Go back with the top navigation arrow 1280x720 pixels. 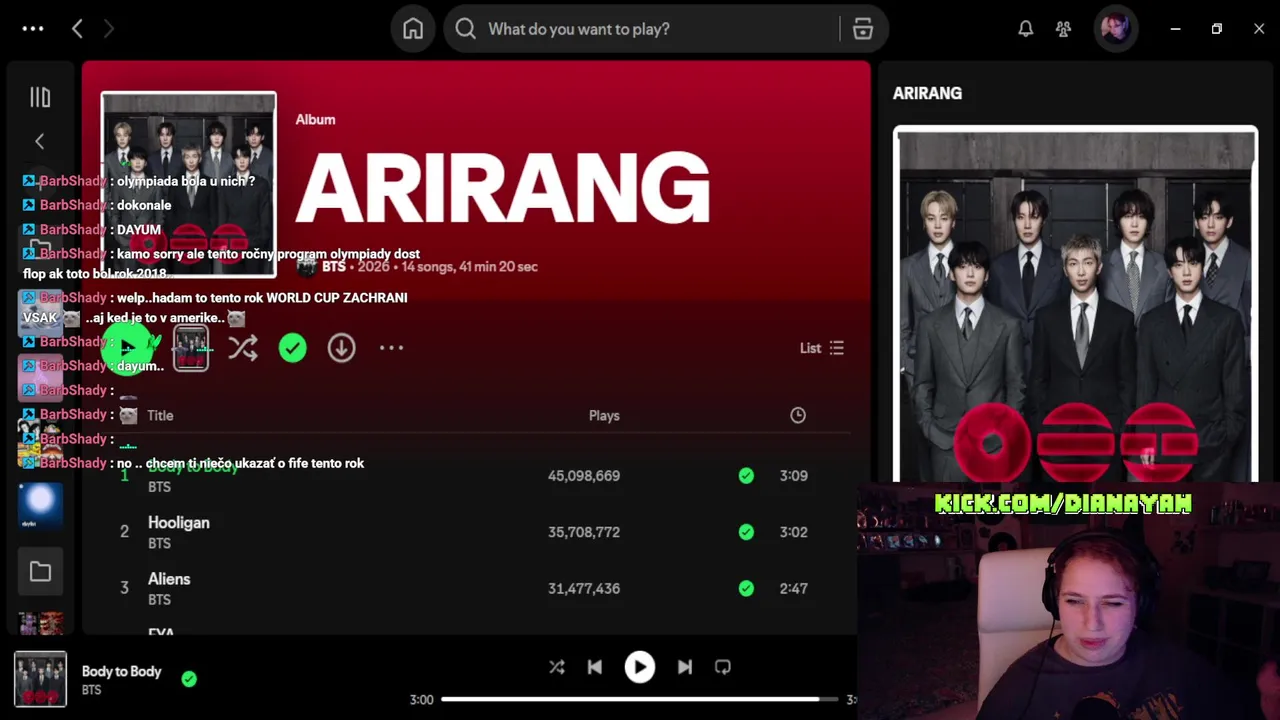77,29
